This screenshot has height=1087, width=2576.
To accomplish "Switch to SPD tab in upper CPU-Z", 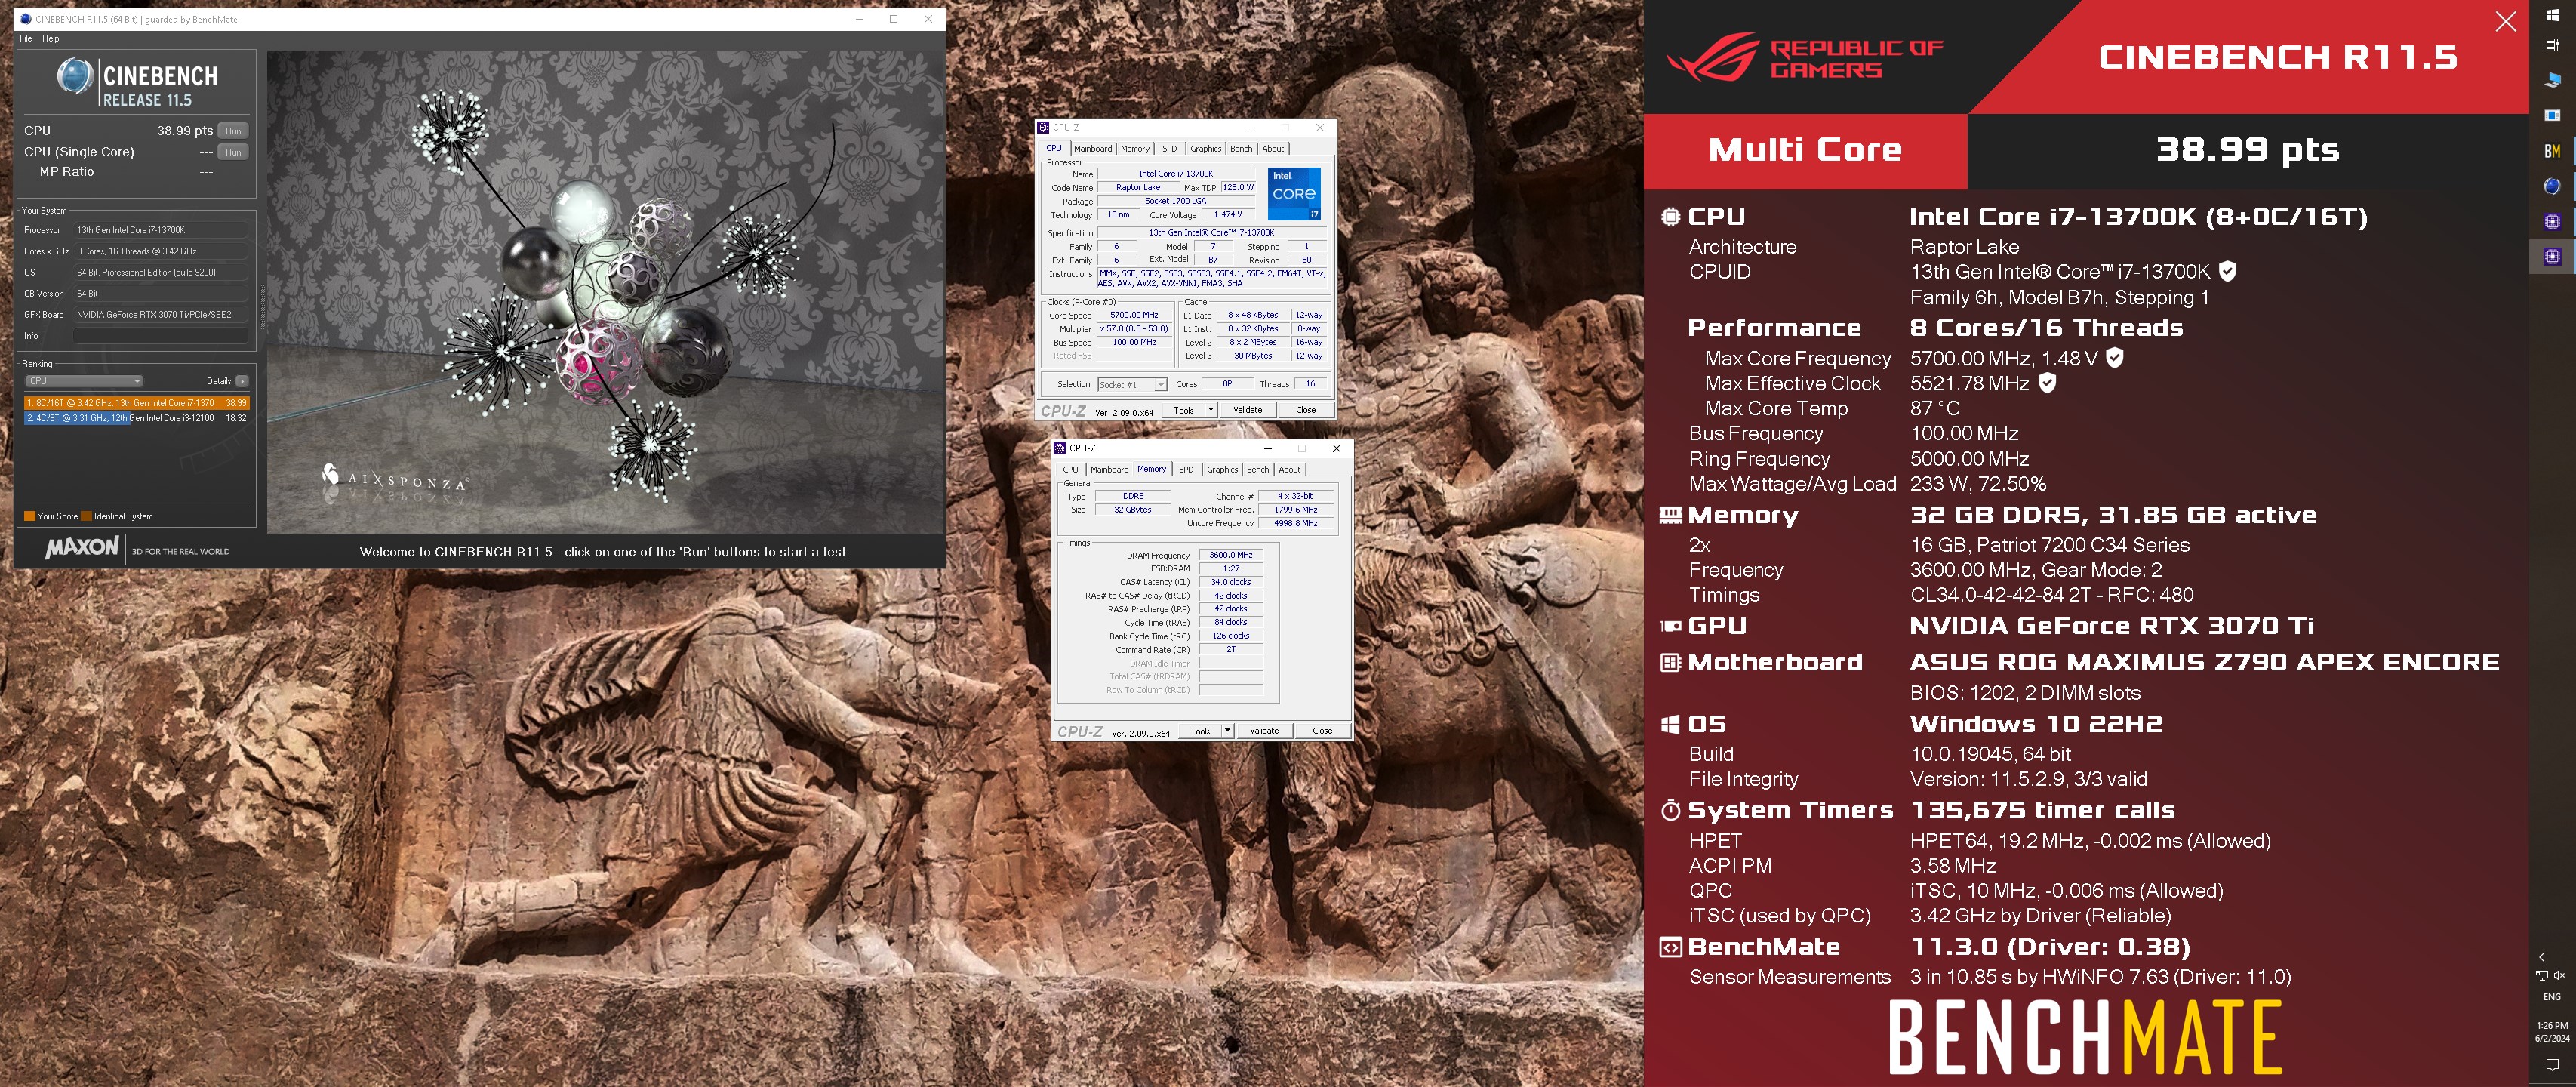I will pos(1169,149).
